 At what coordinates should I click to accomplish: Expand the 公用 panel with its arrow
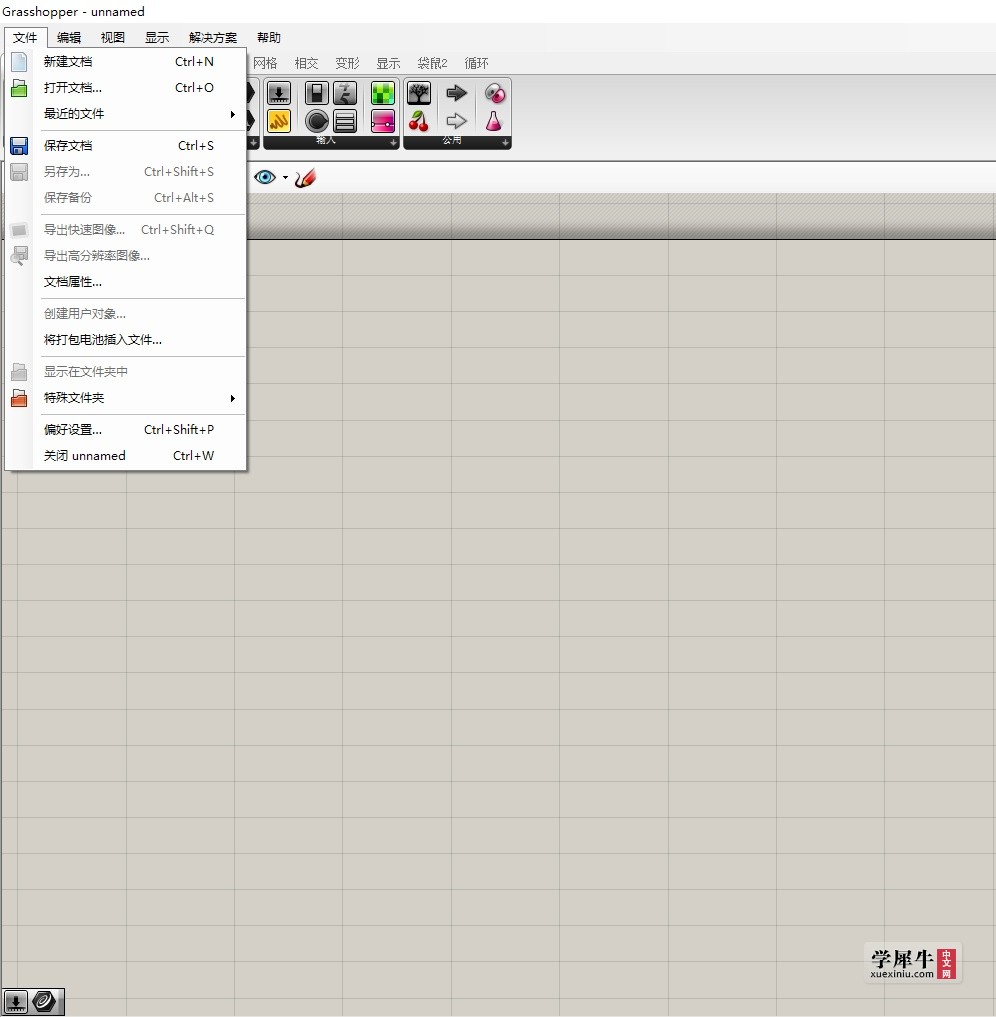pyautogui.click(x=505, y=142)
